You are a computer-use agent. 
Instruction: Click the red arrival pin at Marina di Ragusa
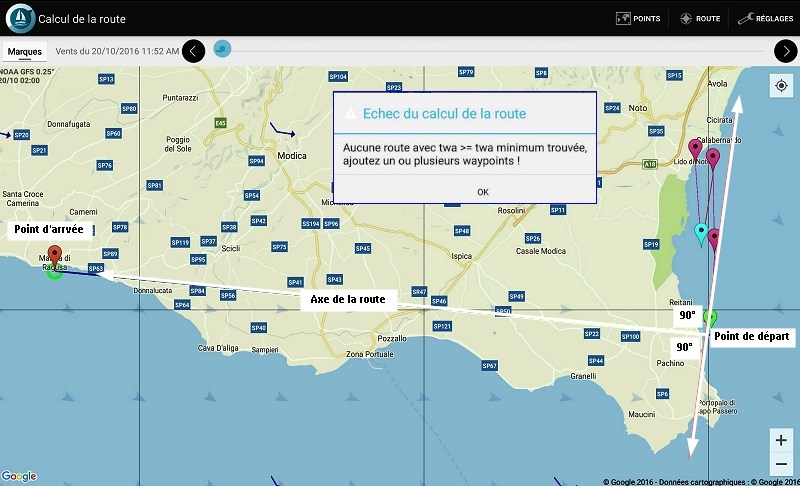(55, 256)
